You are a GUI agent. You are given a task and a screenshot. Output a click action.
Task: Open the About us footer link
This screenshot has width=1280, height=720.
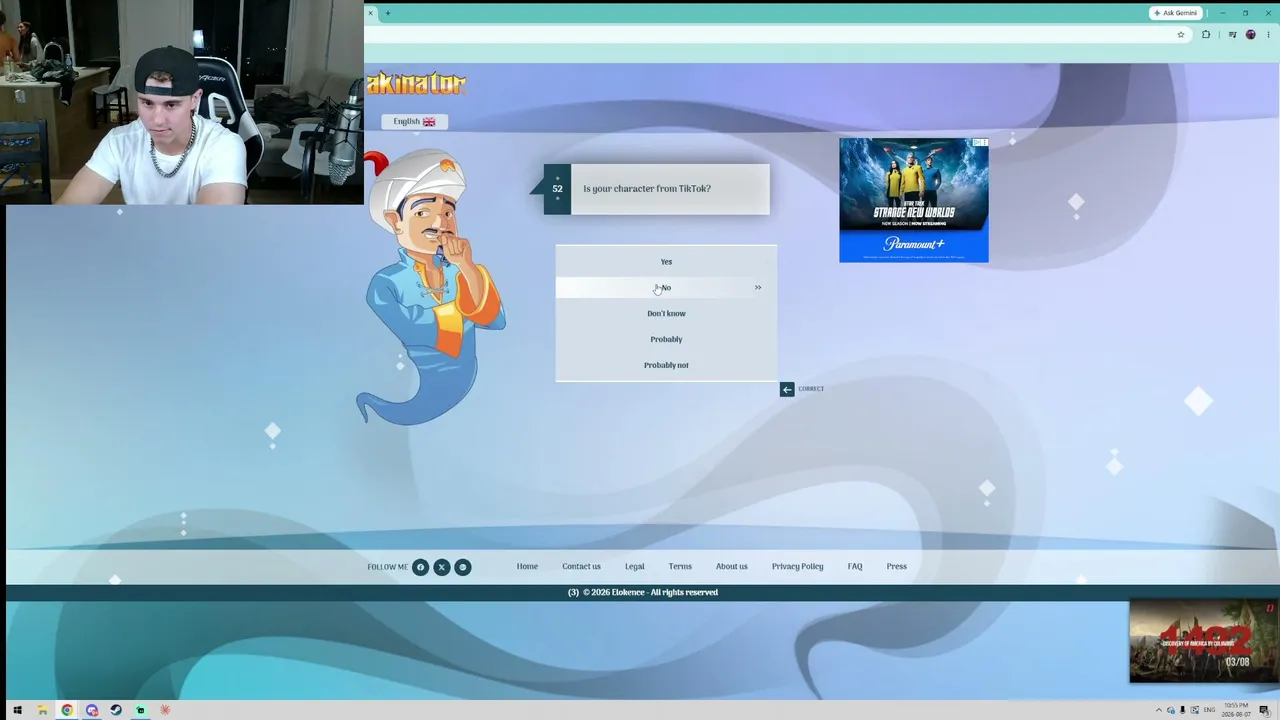point(731,567)
